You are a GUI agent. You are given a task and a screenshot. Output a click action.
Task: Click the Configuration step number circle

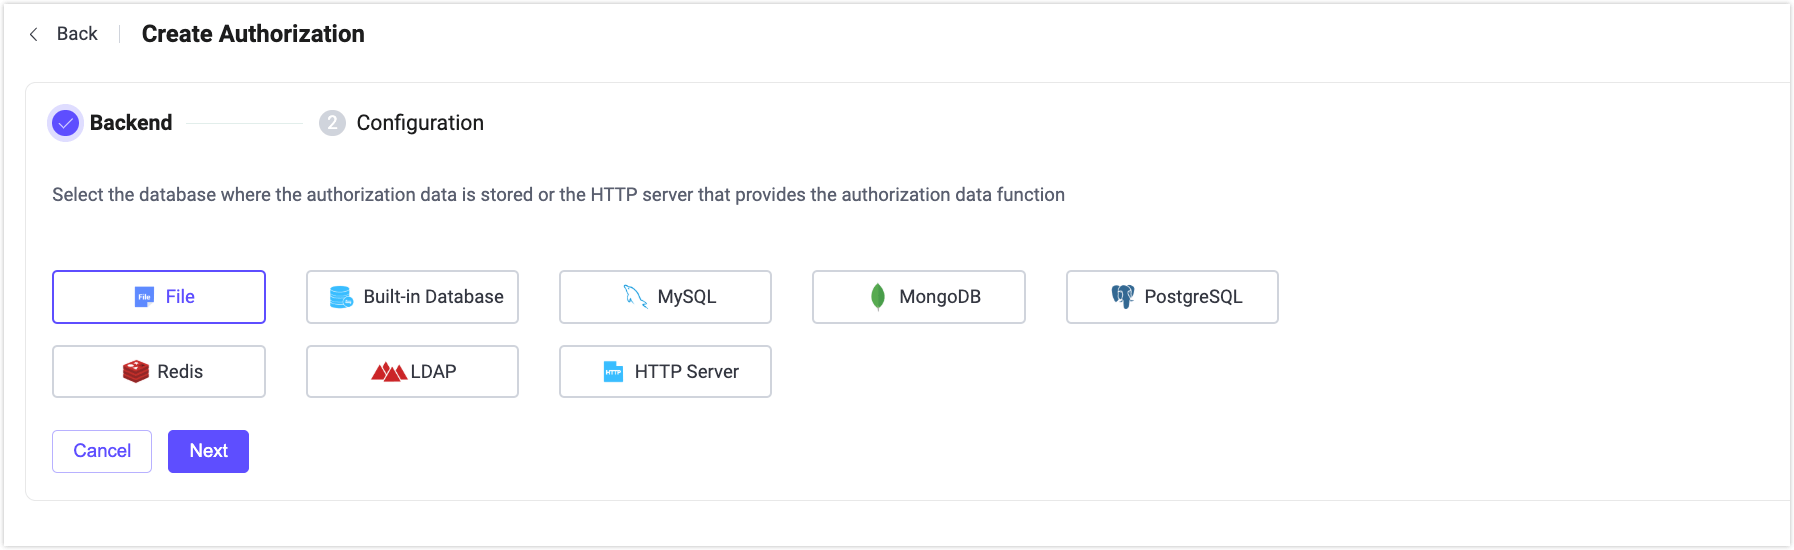332,123
